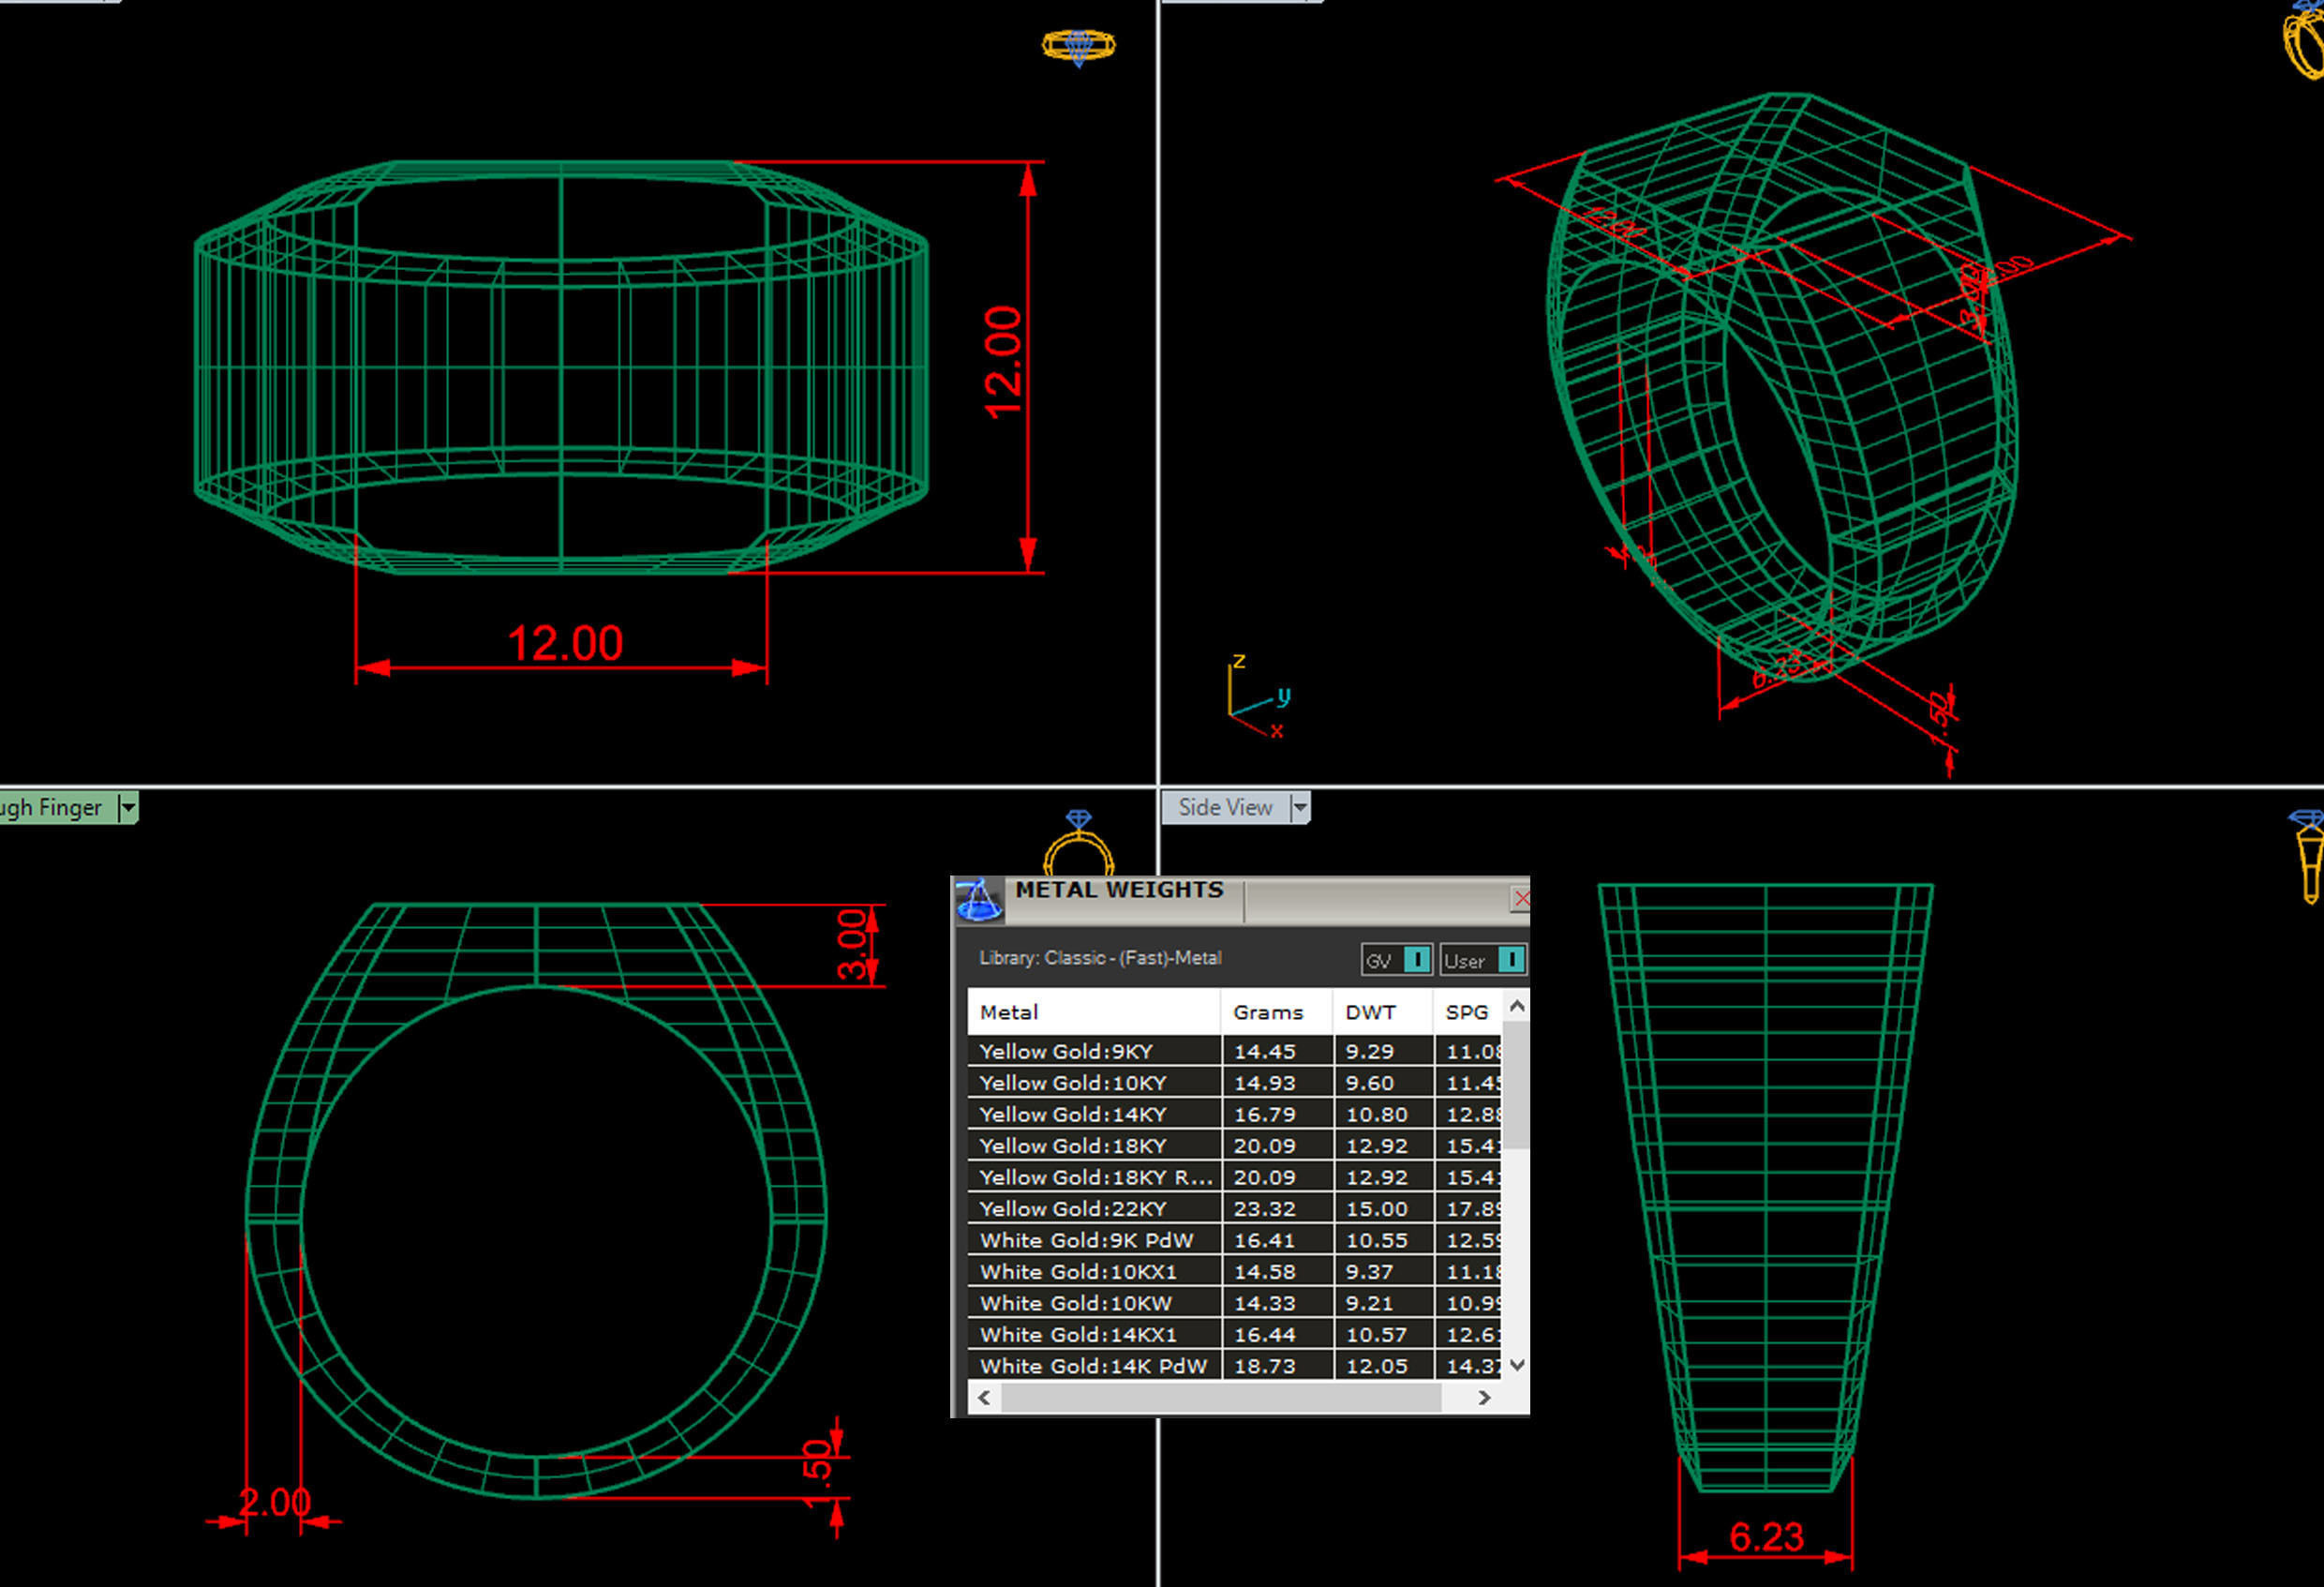This screenshot has height=1587, width=2324.
Task: Select the Yellow Gold:22KY row
Action: pyautogui.click(x=1235, y=1209)
